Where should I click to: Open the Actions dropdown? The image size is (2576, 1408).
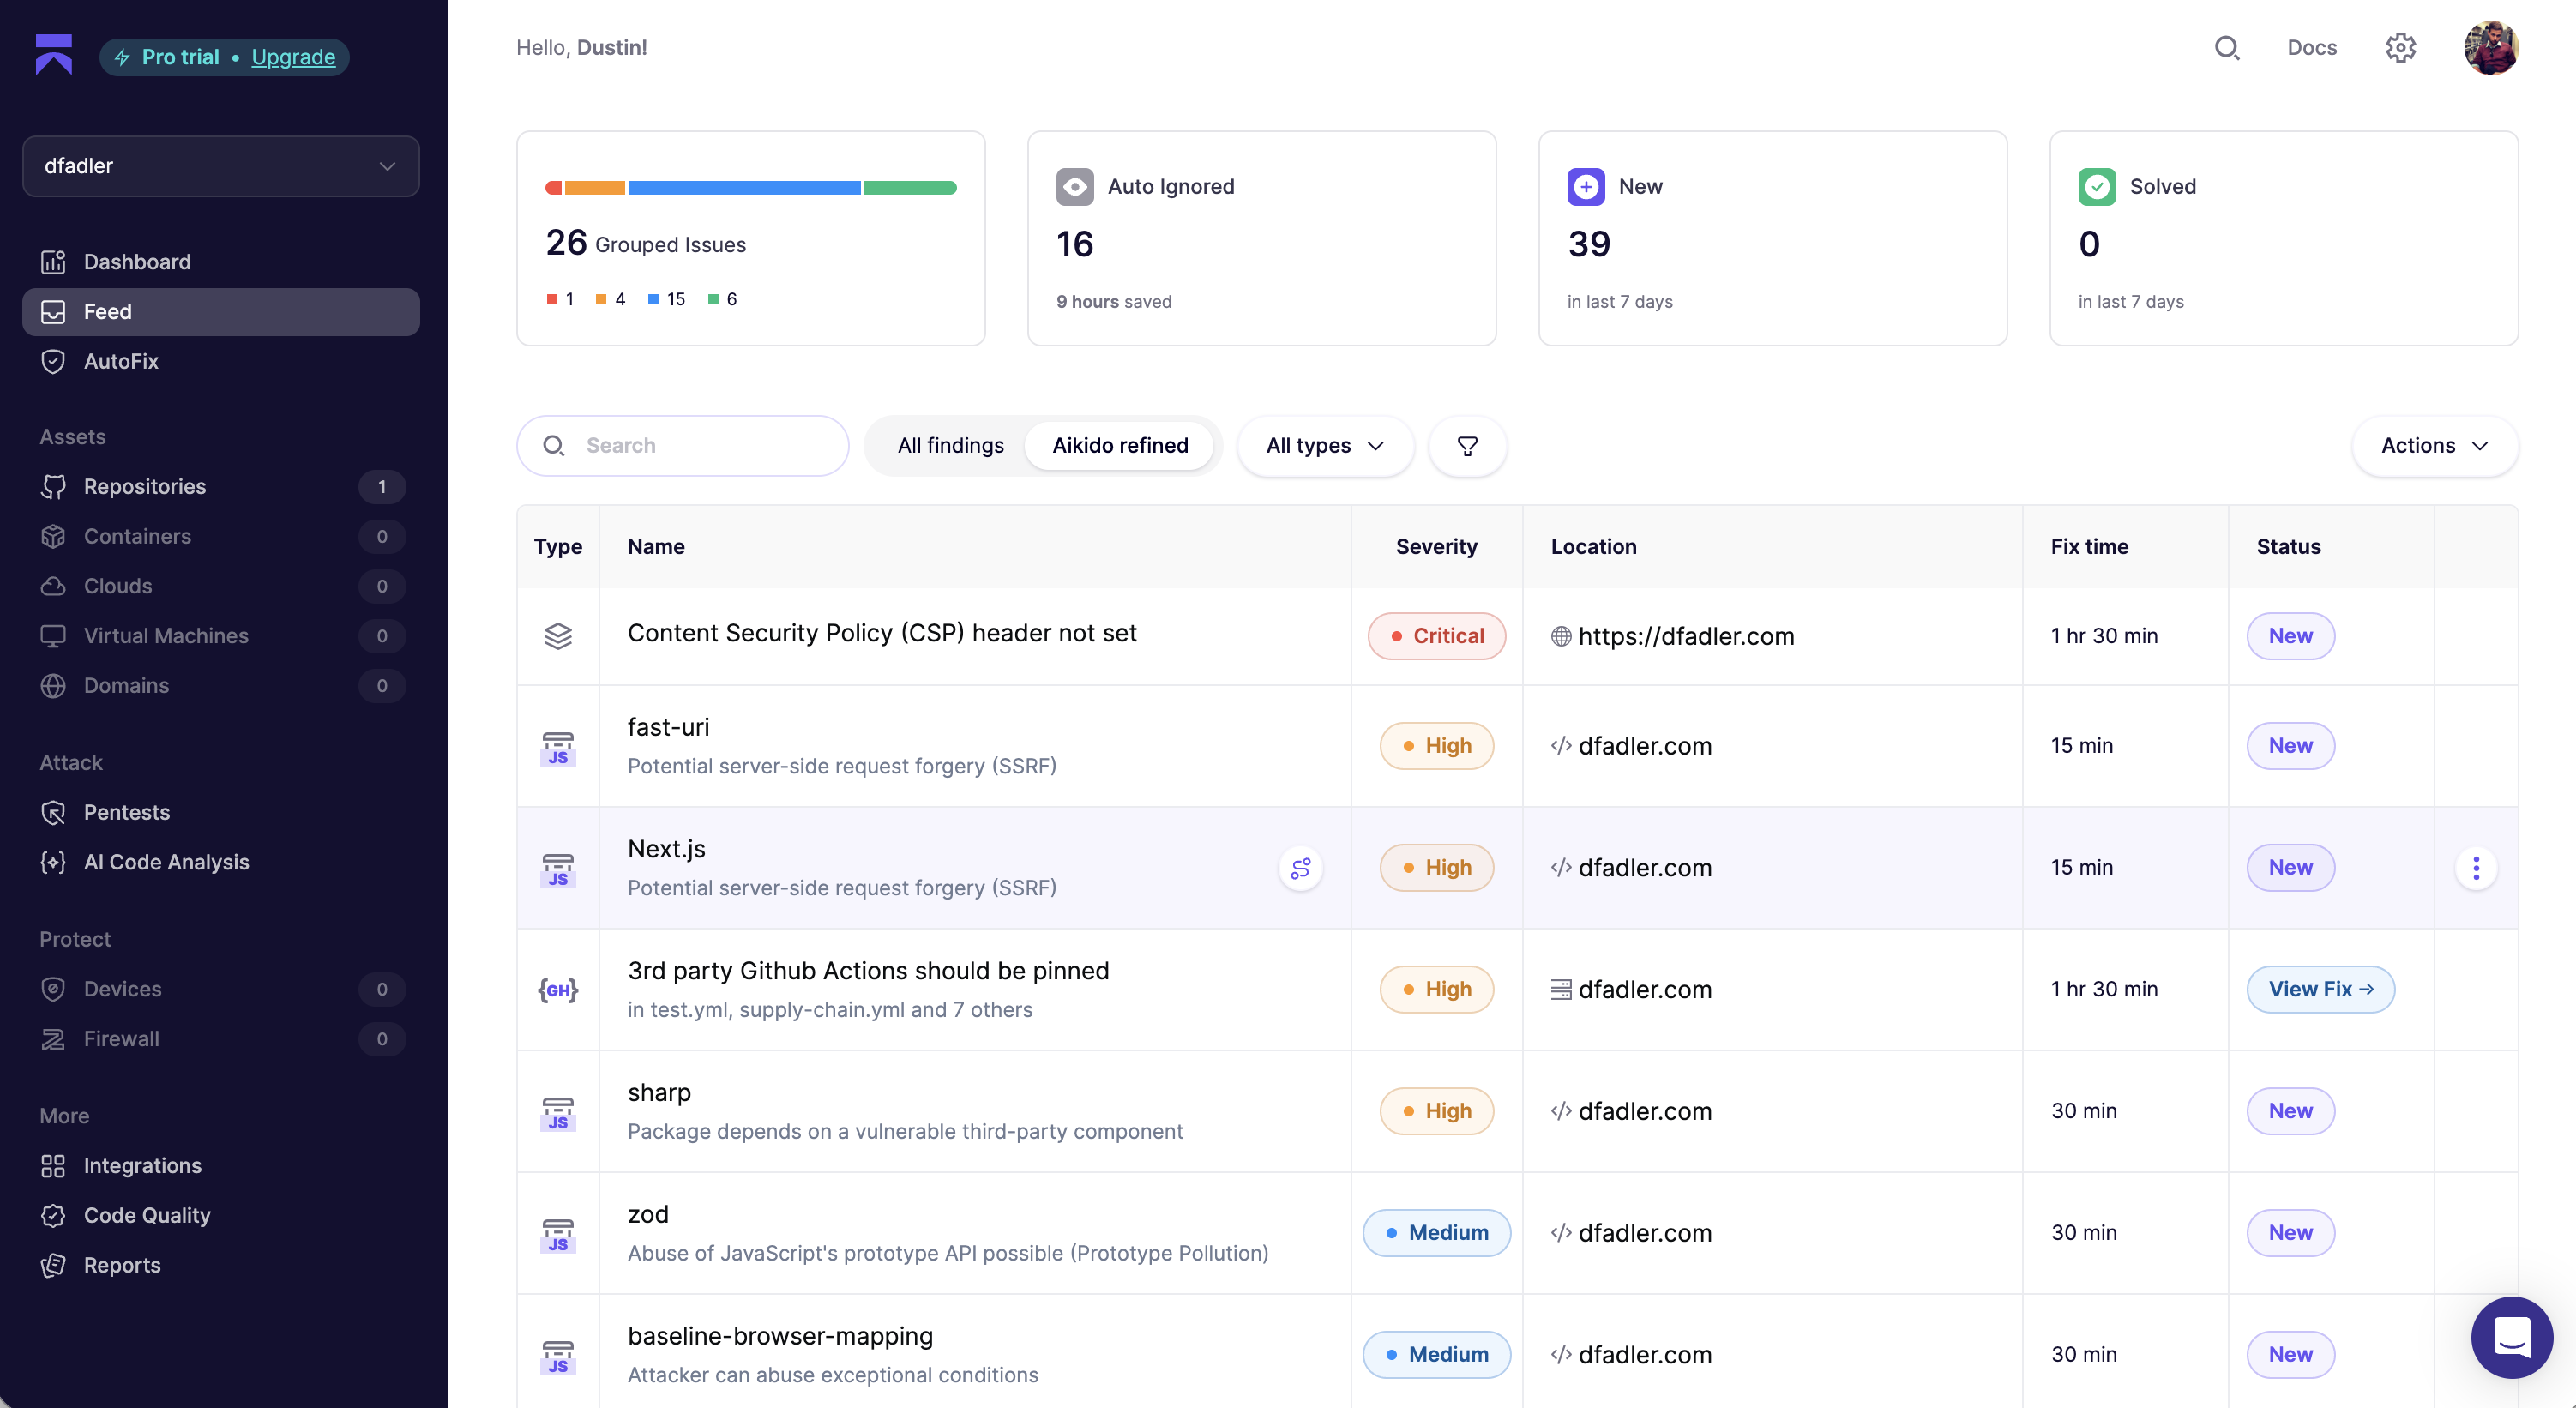2435,446
